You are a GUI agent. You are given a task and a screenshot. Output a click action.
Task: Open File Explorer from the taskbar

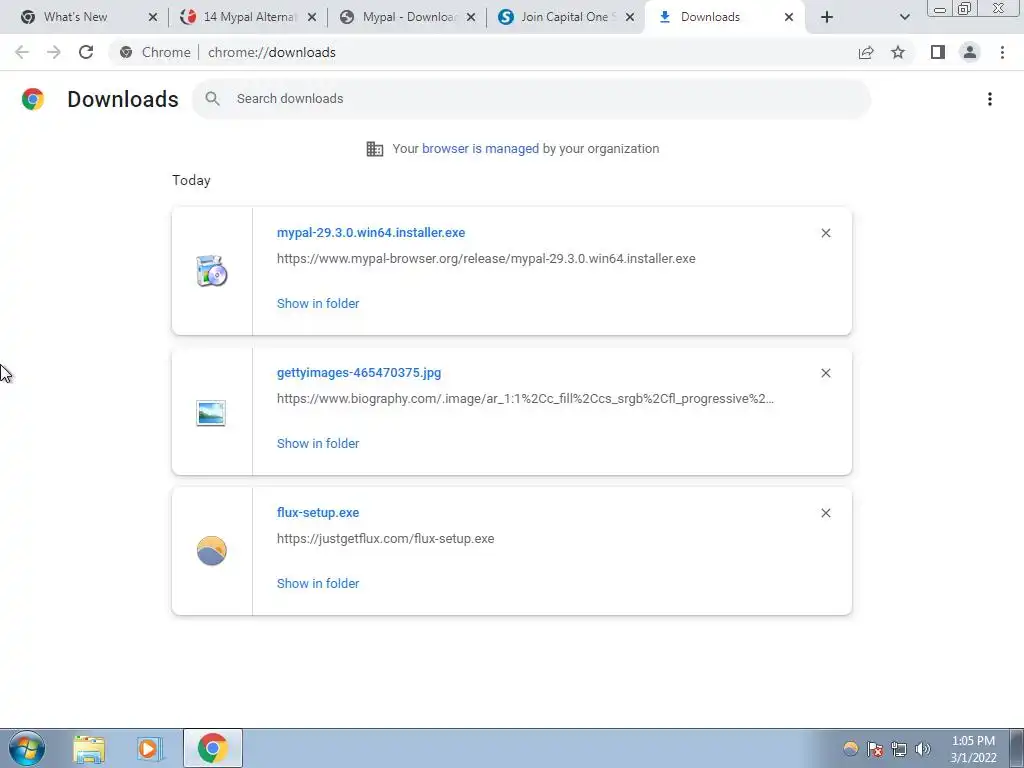click(89, 748)
